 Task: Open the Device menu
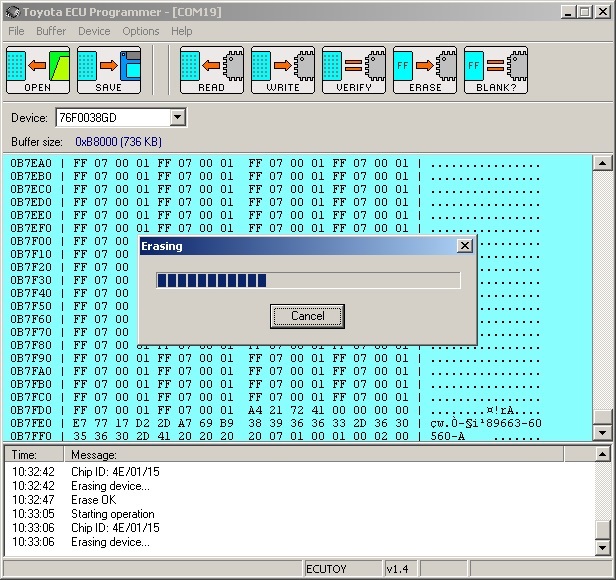pos(94,31)
